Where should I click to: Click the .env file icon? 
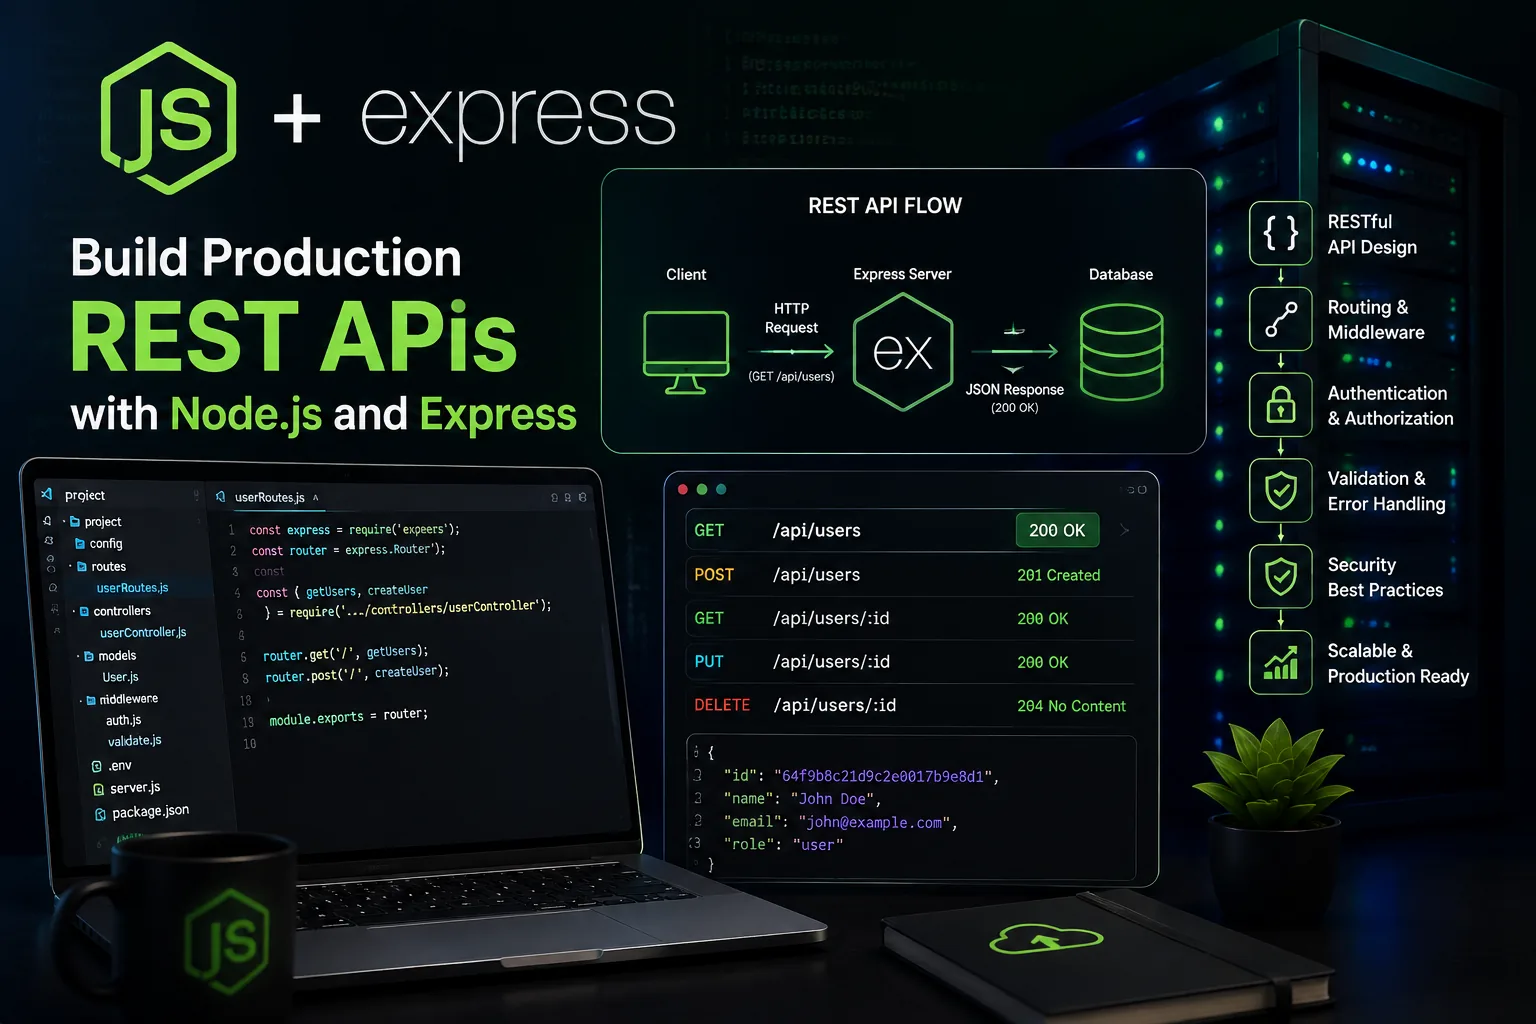(x=97, y=766)
